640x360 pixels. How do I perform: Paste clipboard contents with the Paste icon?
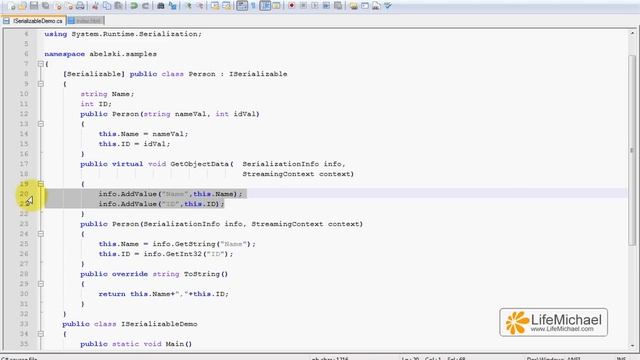coord(118,6)
